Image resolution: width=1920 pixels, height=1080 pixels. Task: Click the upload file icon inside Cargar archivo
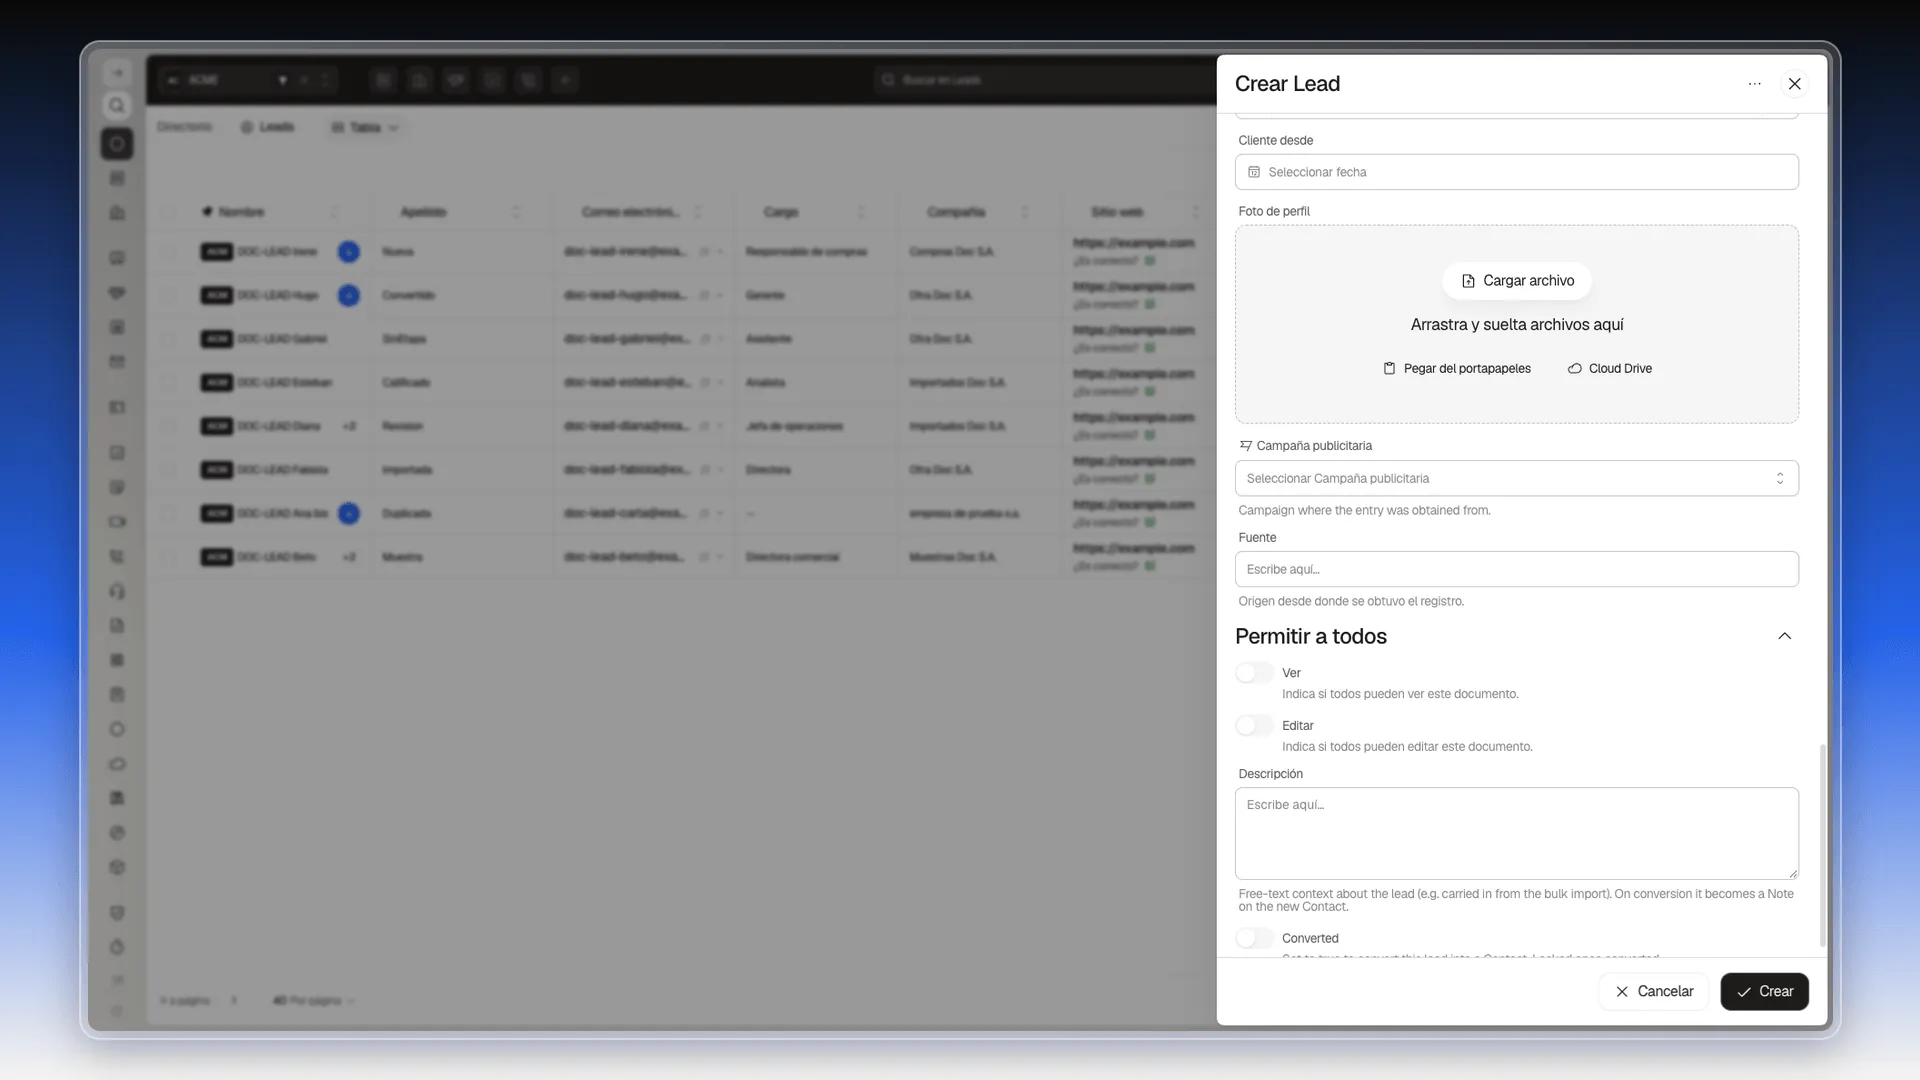click(x=1467, y=282)
